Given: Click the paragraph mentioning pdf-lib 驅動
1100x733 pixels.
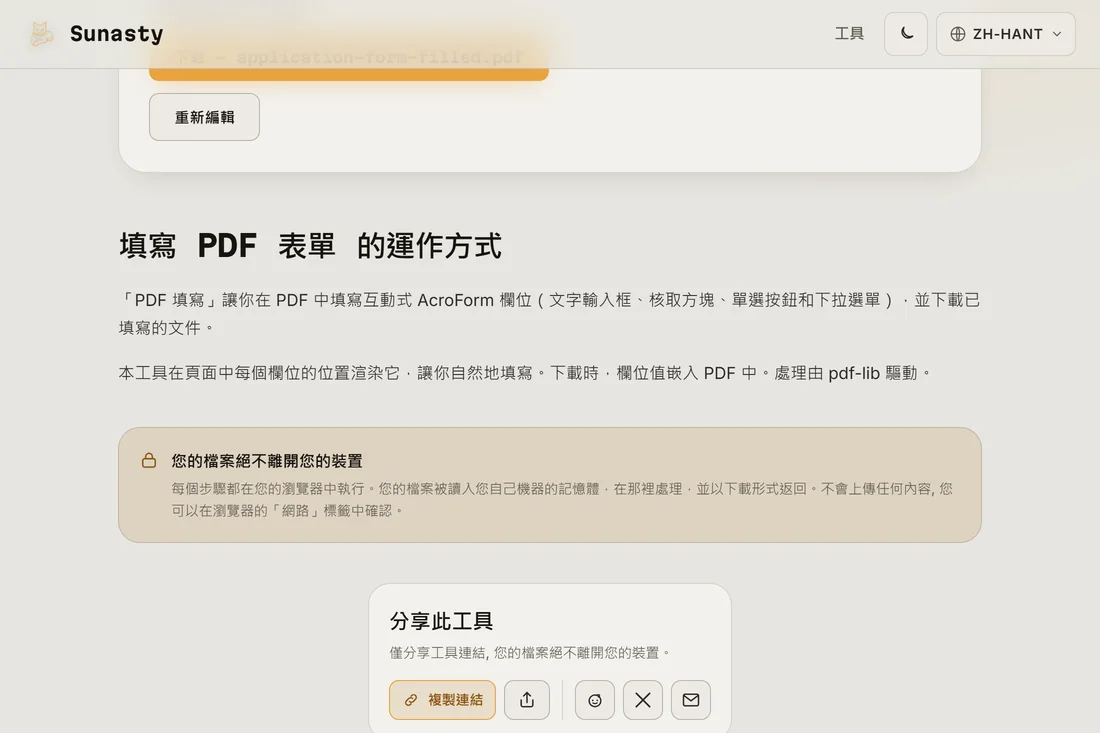Looking at the screenshot, I should tap(525, 373).
